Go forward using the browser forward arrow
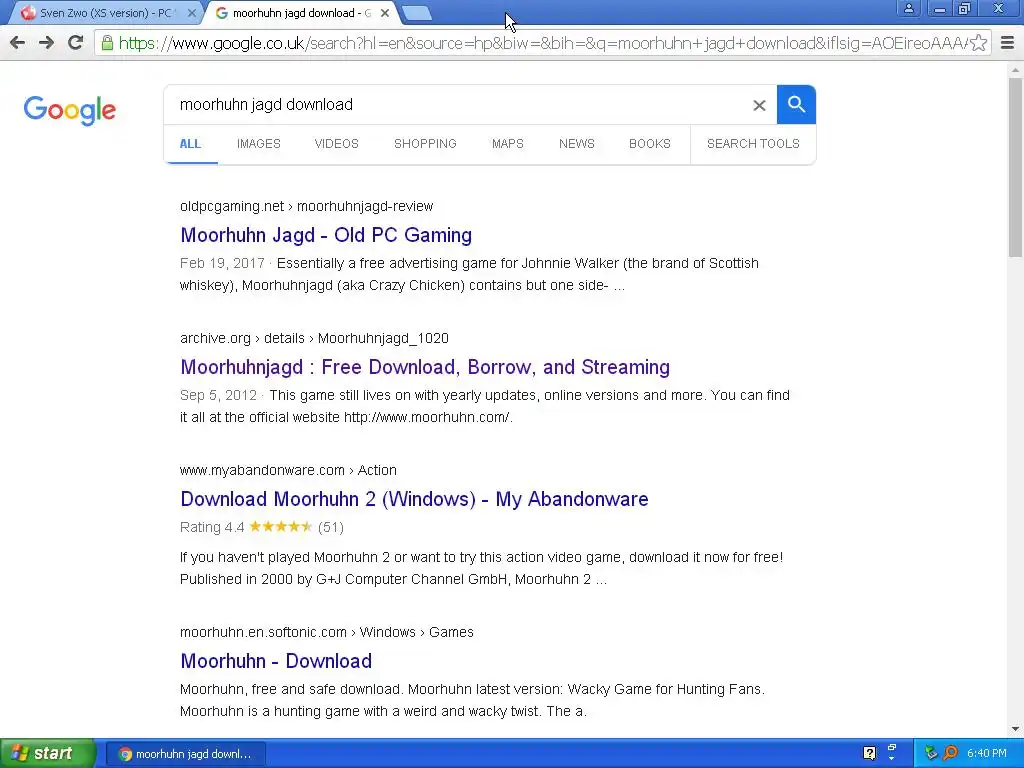Screen dimensions: 1024x768 (x=46, y=43)
